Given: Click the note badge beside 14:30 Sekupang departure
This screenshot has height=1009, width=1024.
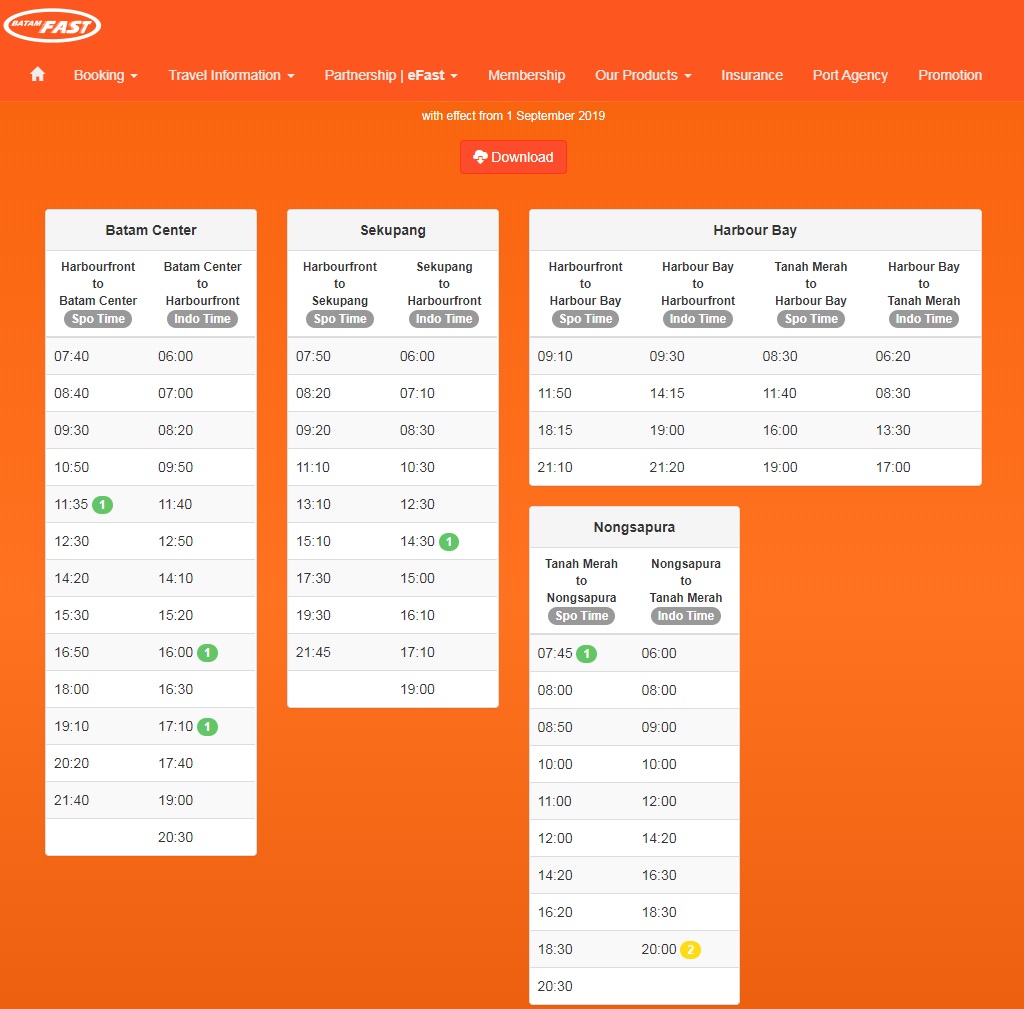Looking at the screenshot, I should click(449, 542).
